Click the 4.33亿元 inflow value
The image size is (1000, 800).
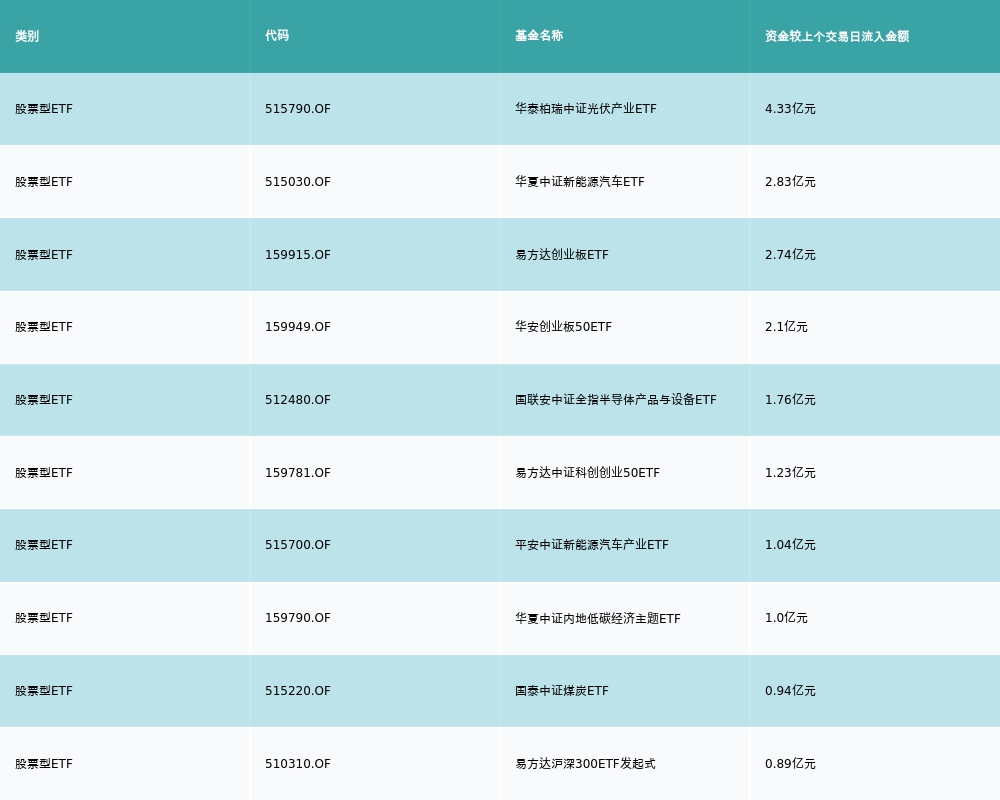point(790,108)
